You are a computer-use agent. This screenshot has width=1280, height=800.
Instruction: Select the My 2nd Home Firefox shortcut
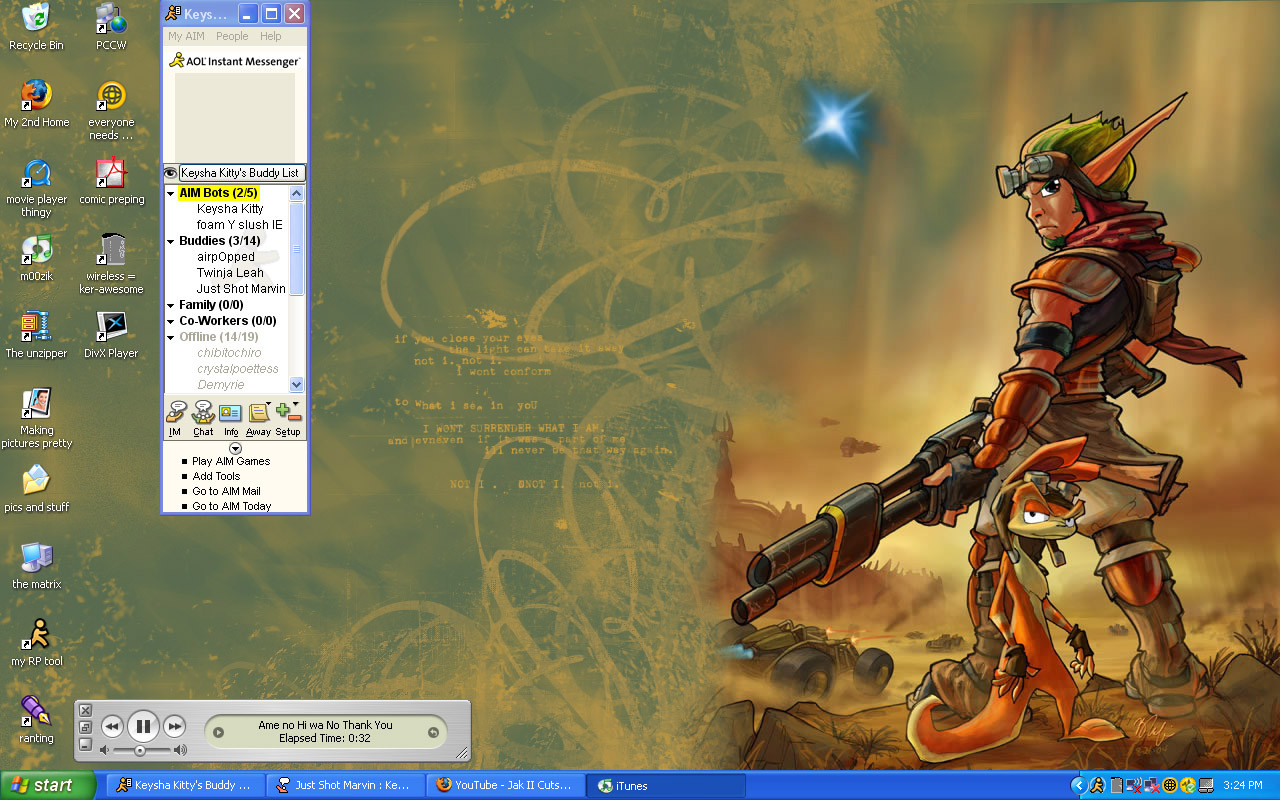coord(36,104)
